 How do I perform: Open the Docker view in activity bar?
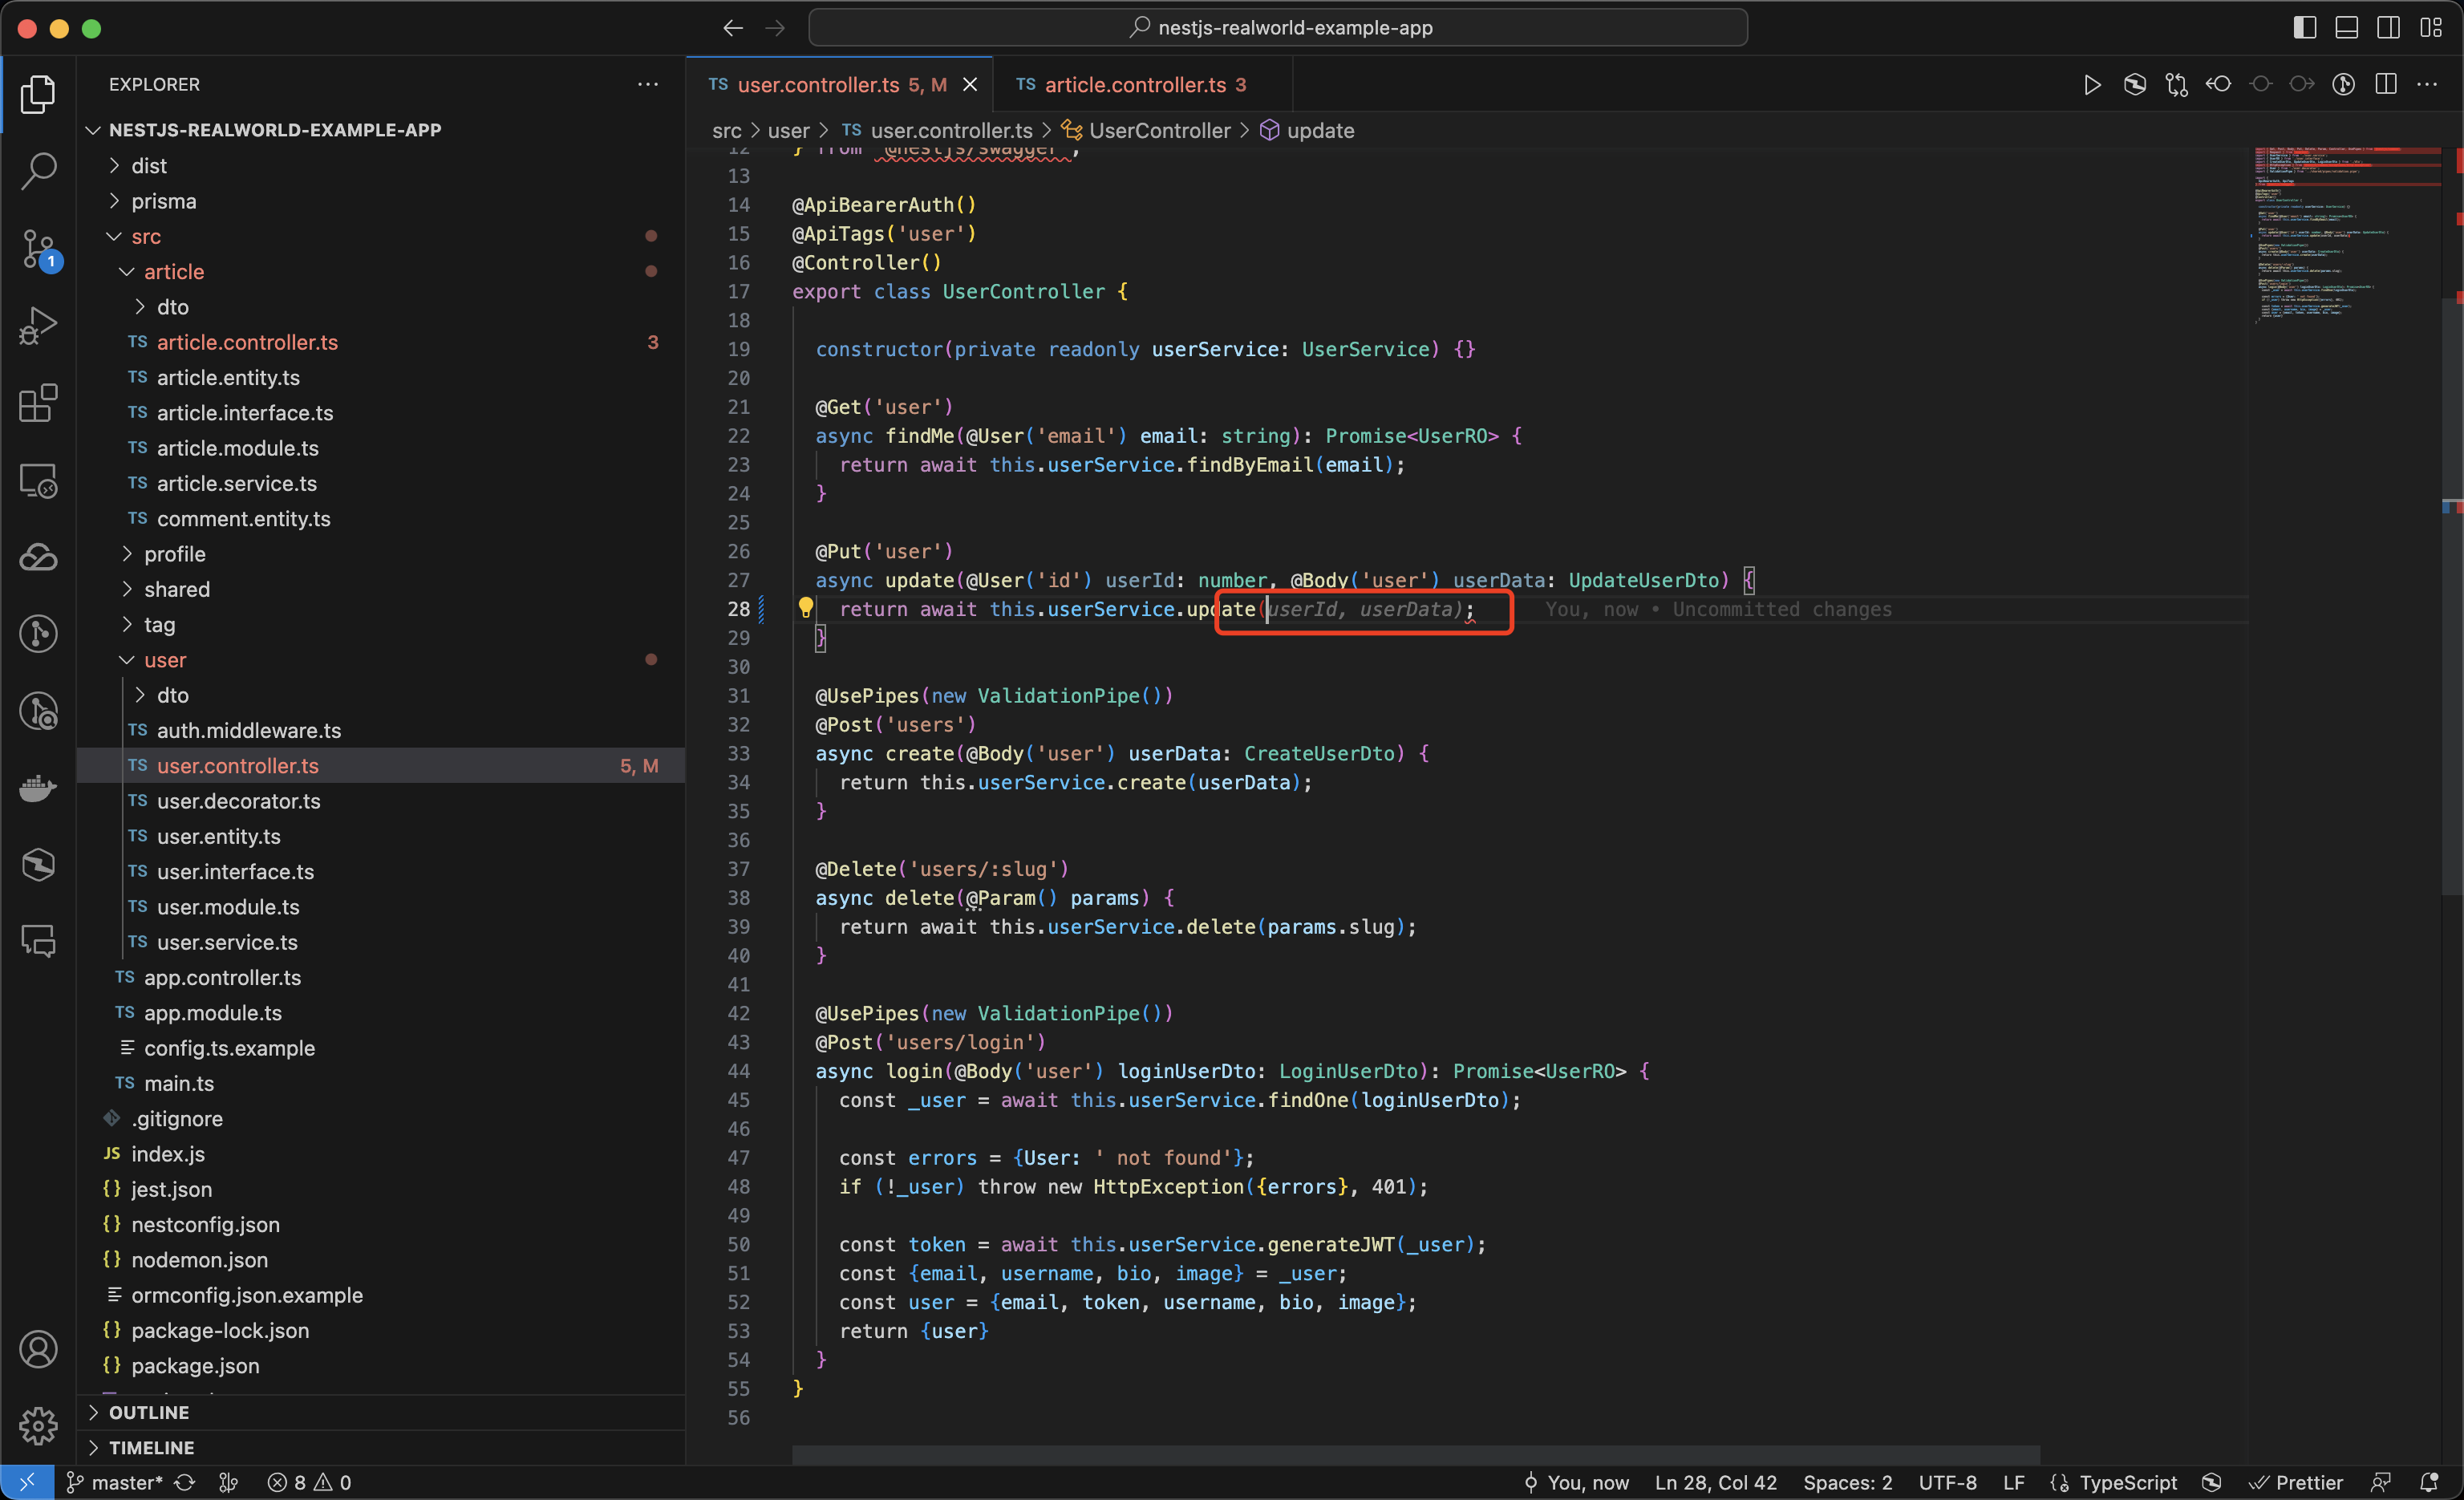click(x=38, y=788)
